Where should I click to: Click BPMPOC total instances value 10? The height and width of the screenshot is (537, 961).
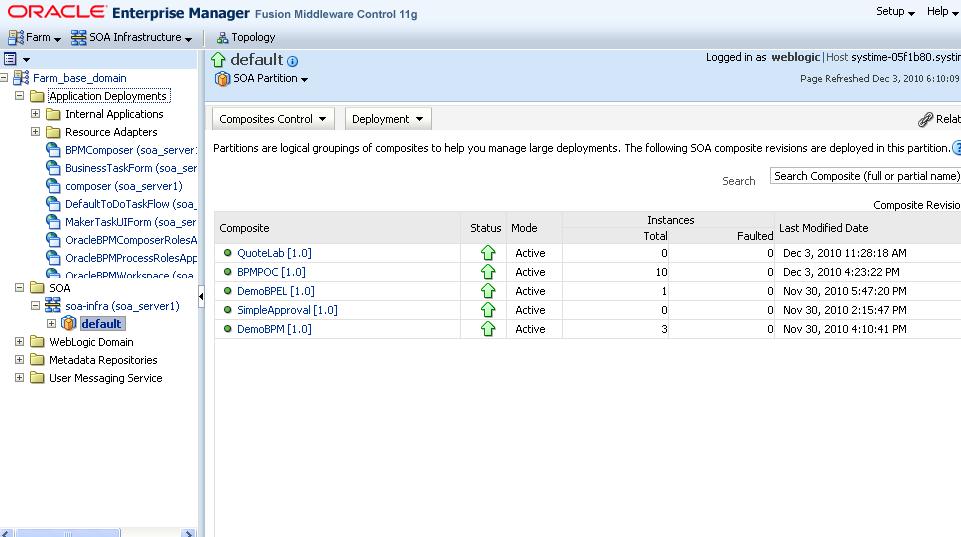coord(661,272)
